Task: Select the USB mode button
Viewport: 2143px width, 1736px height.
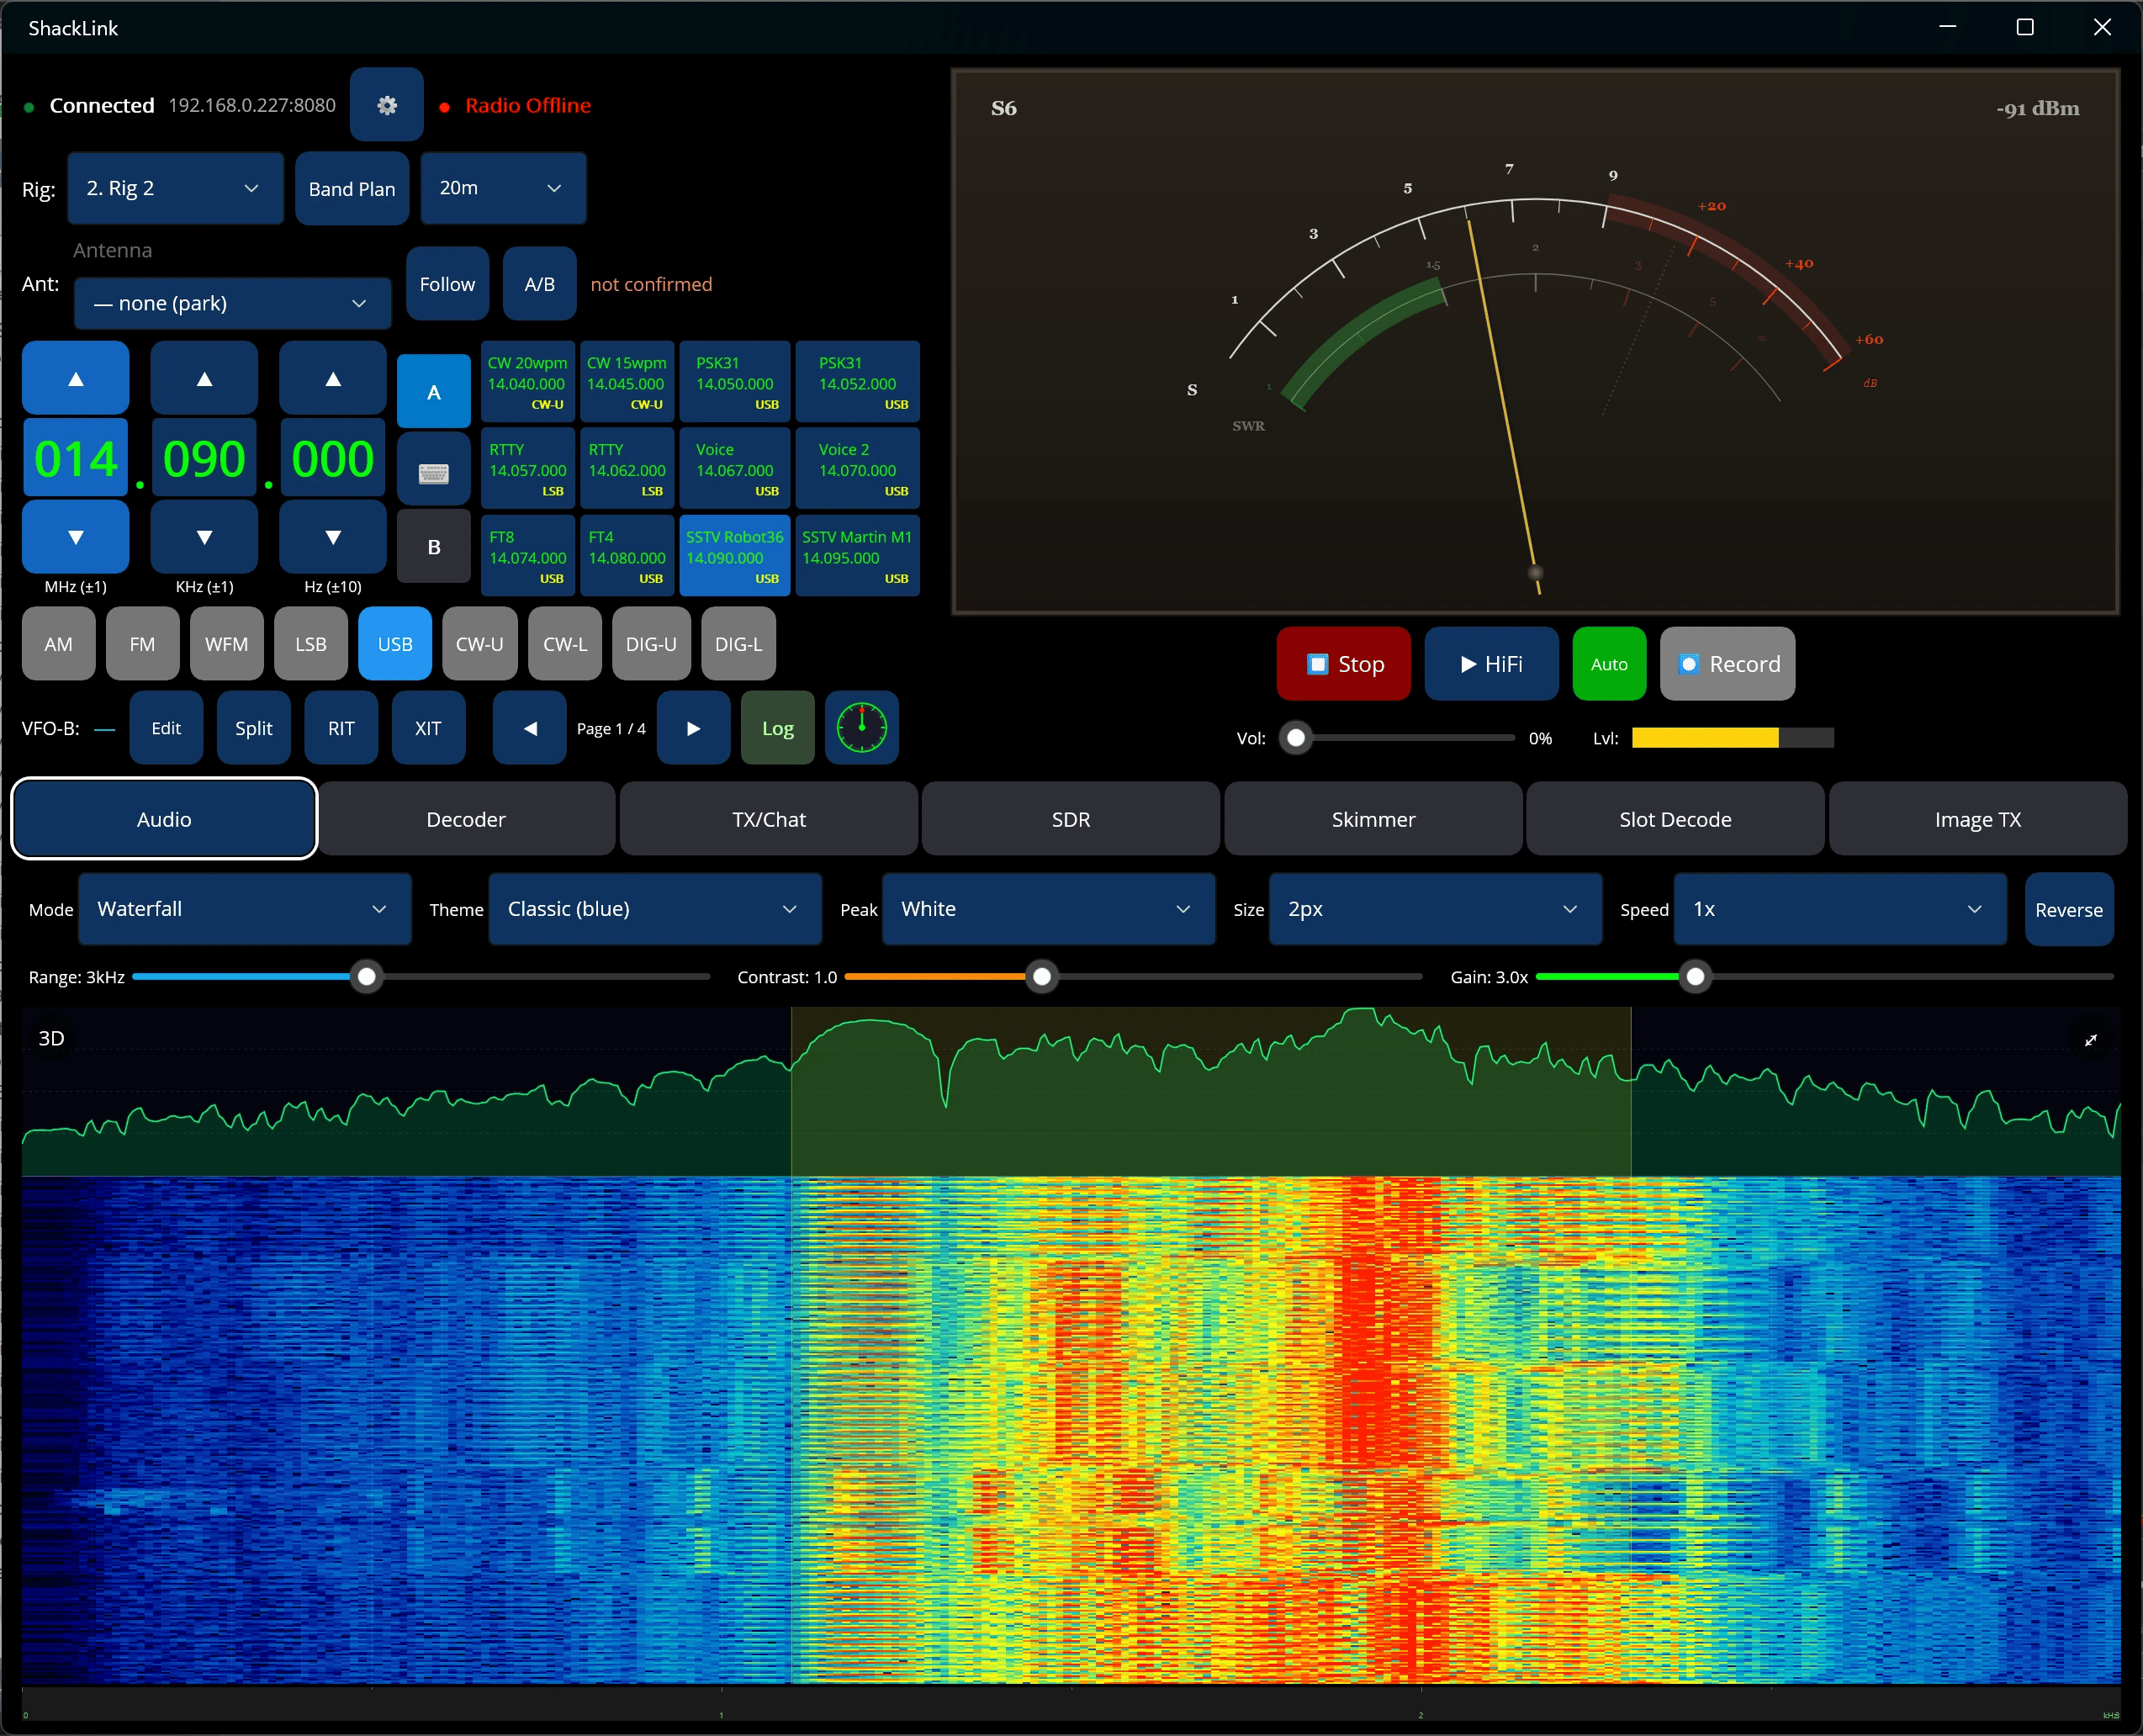Action: (395, 644)
